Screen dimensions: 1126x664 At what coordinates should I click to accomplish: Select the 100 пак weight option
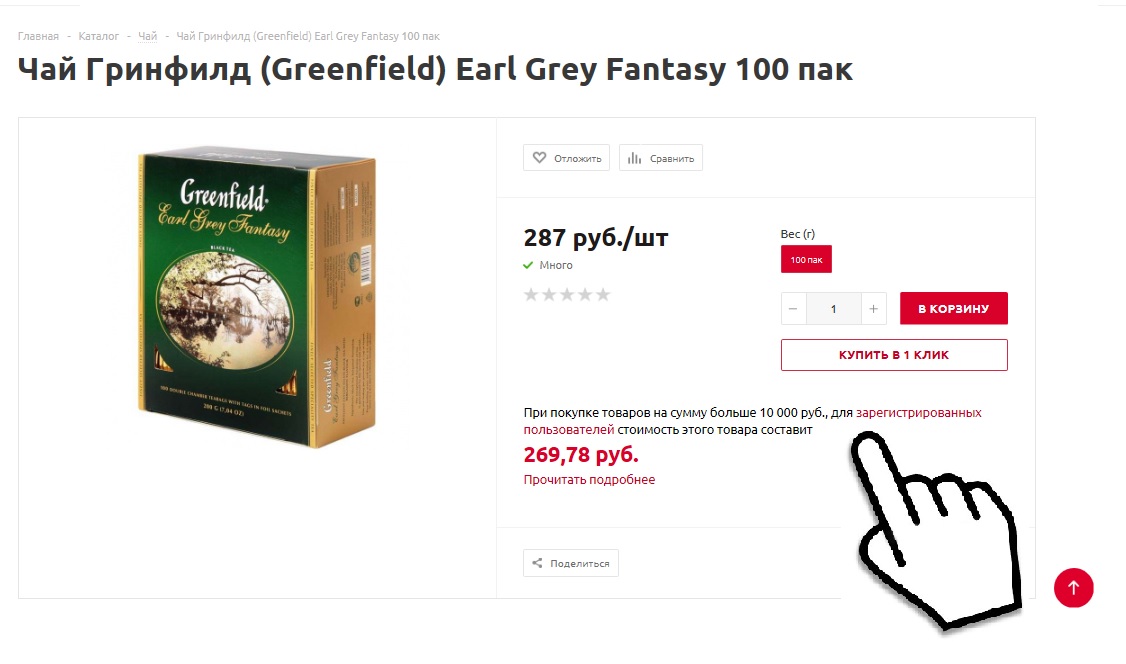806,260
